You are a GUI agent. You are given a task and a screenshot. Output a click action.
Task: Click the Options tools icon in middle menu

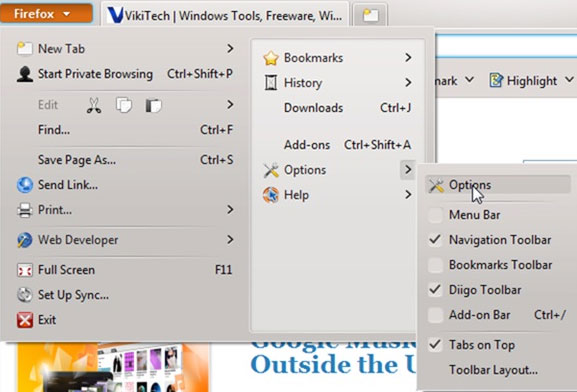click(271, 170)
